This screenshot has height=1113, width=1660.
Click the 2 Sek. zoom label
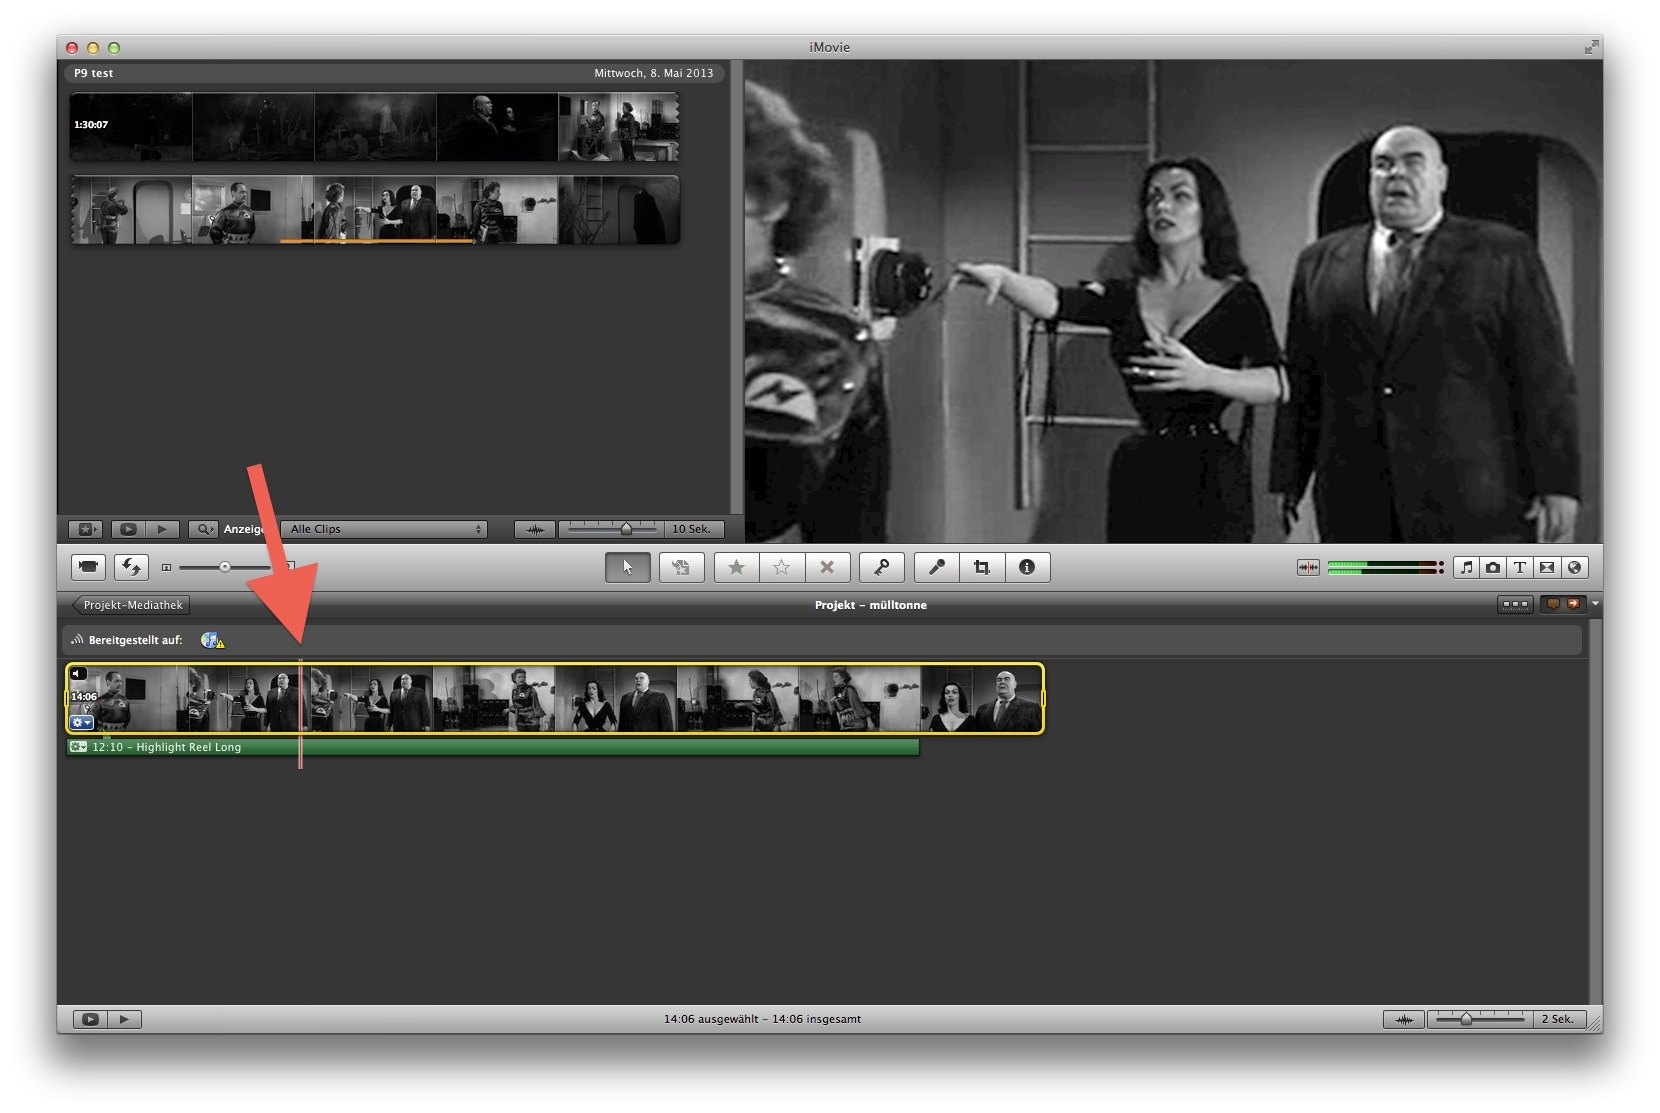click(1557, 1019)
